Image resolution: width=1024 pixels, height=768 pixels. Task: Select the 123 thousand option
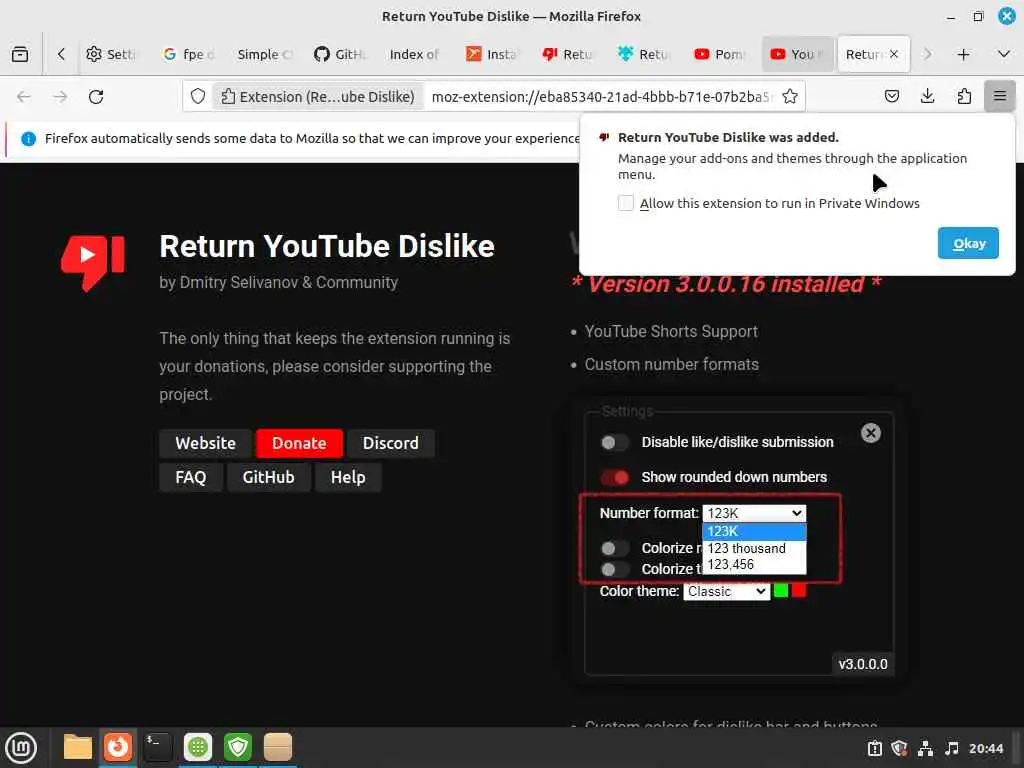tap(754, 548)
